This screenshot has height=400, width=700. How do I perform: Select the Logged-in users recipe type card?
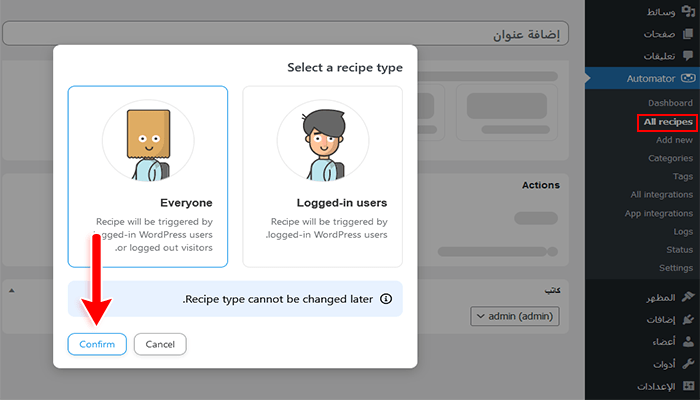322,177
